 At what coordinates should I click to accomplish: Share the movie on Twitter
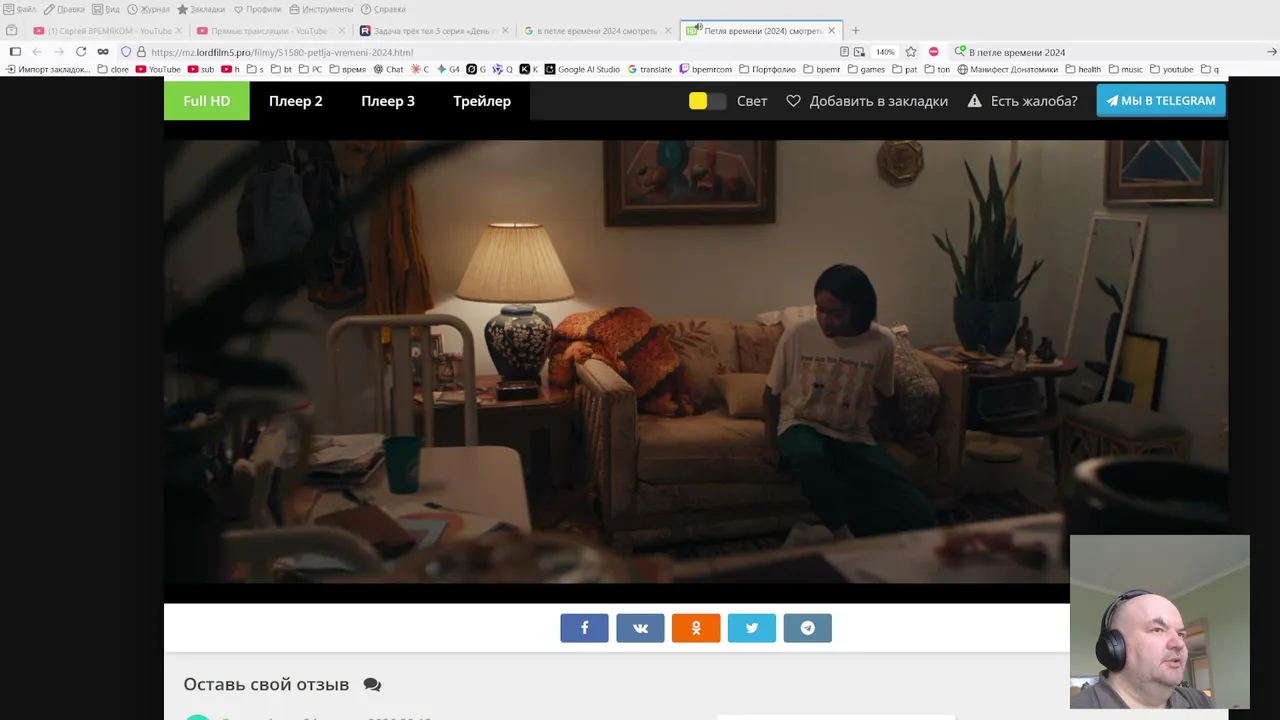752,628
